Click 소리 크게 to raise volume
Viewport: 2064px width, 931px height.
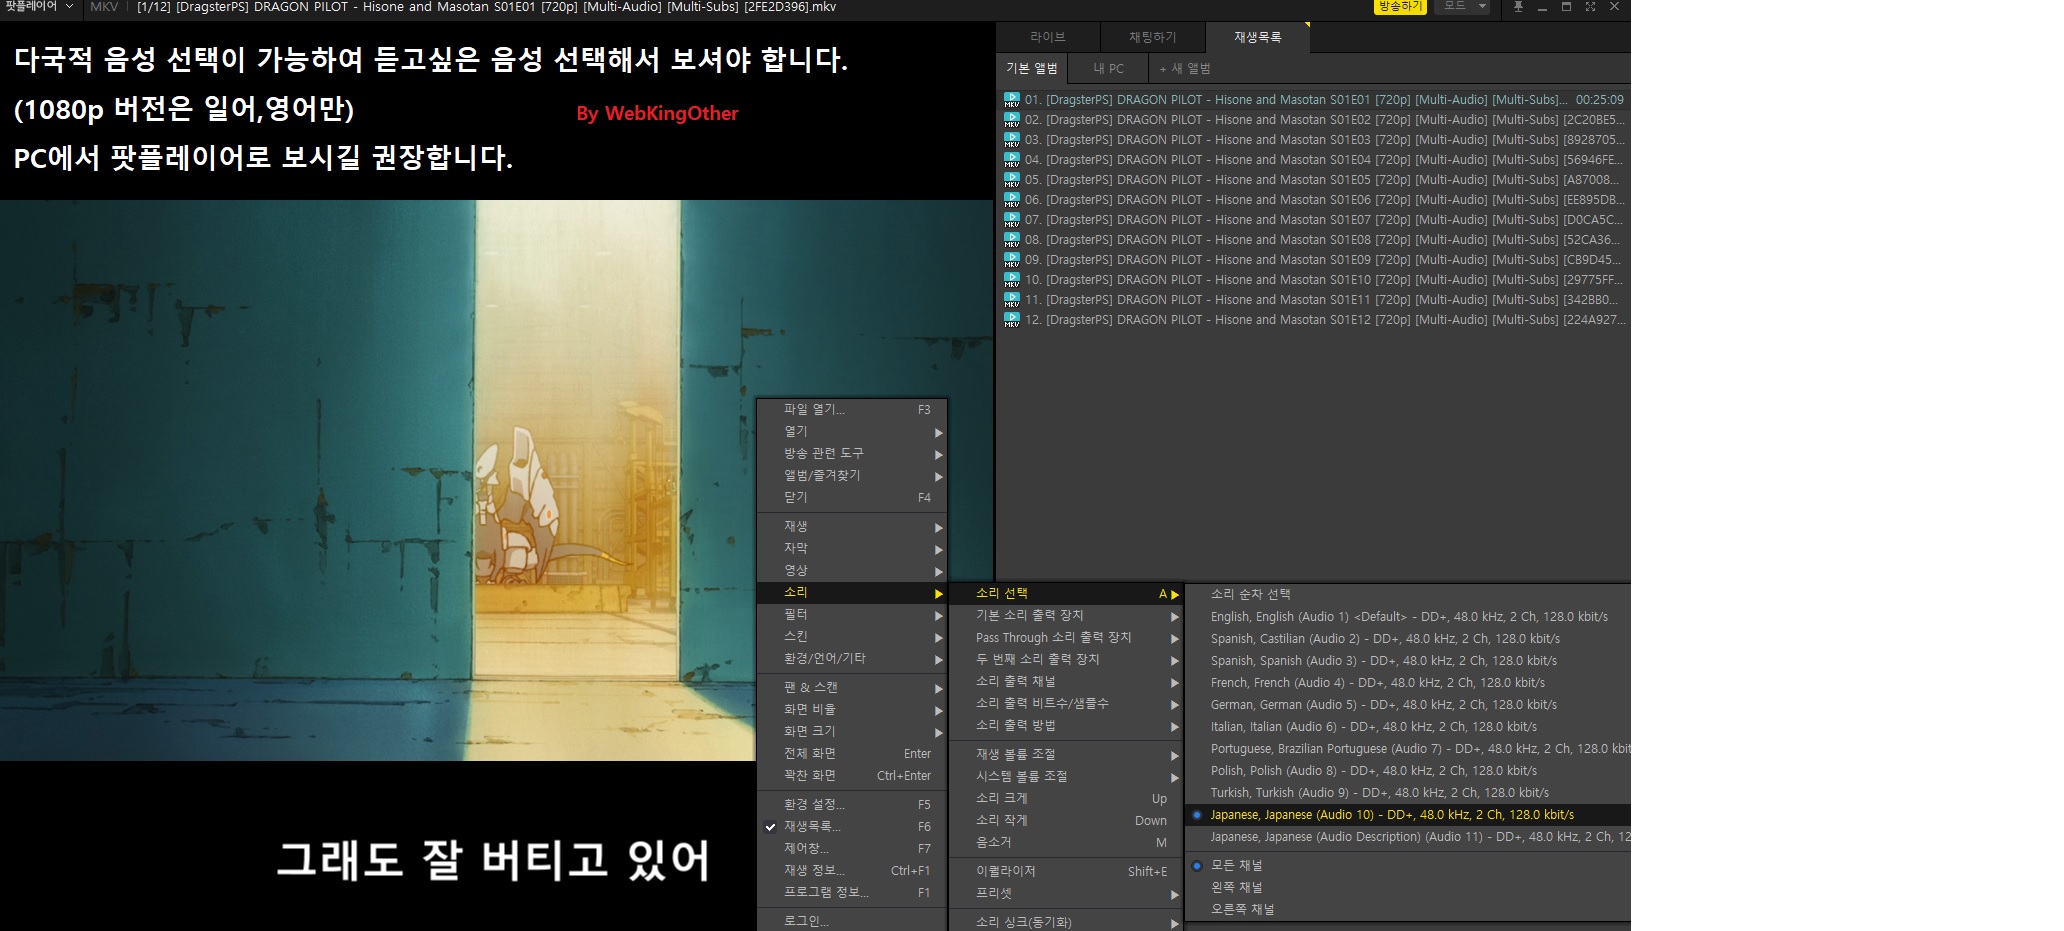click(1066, 799)
